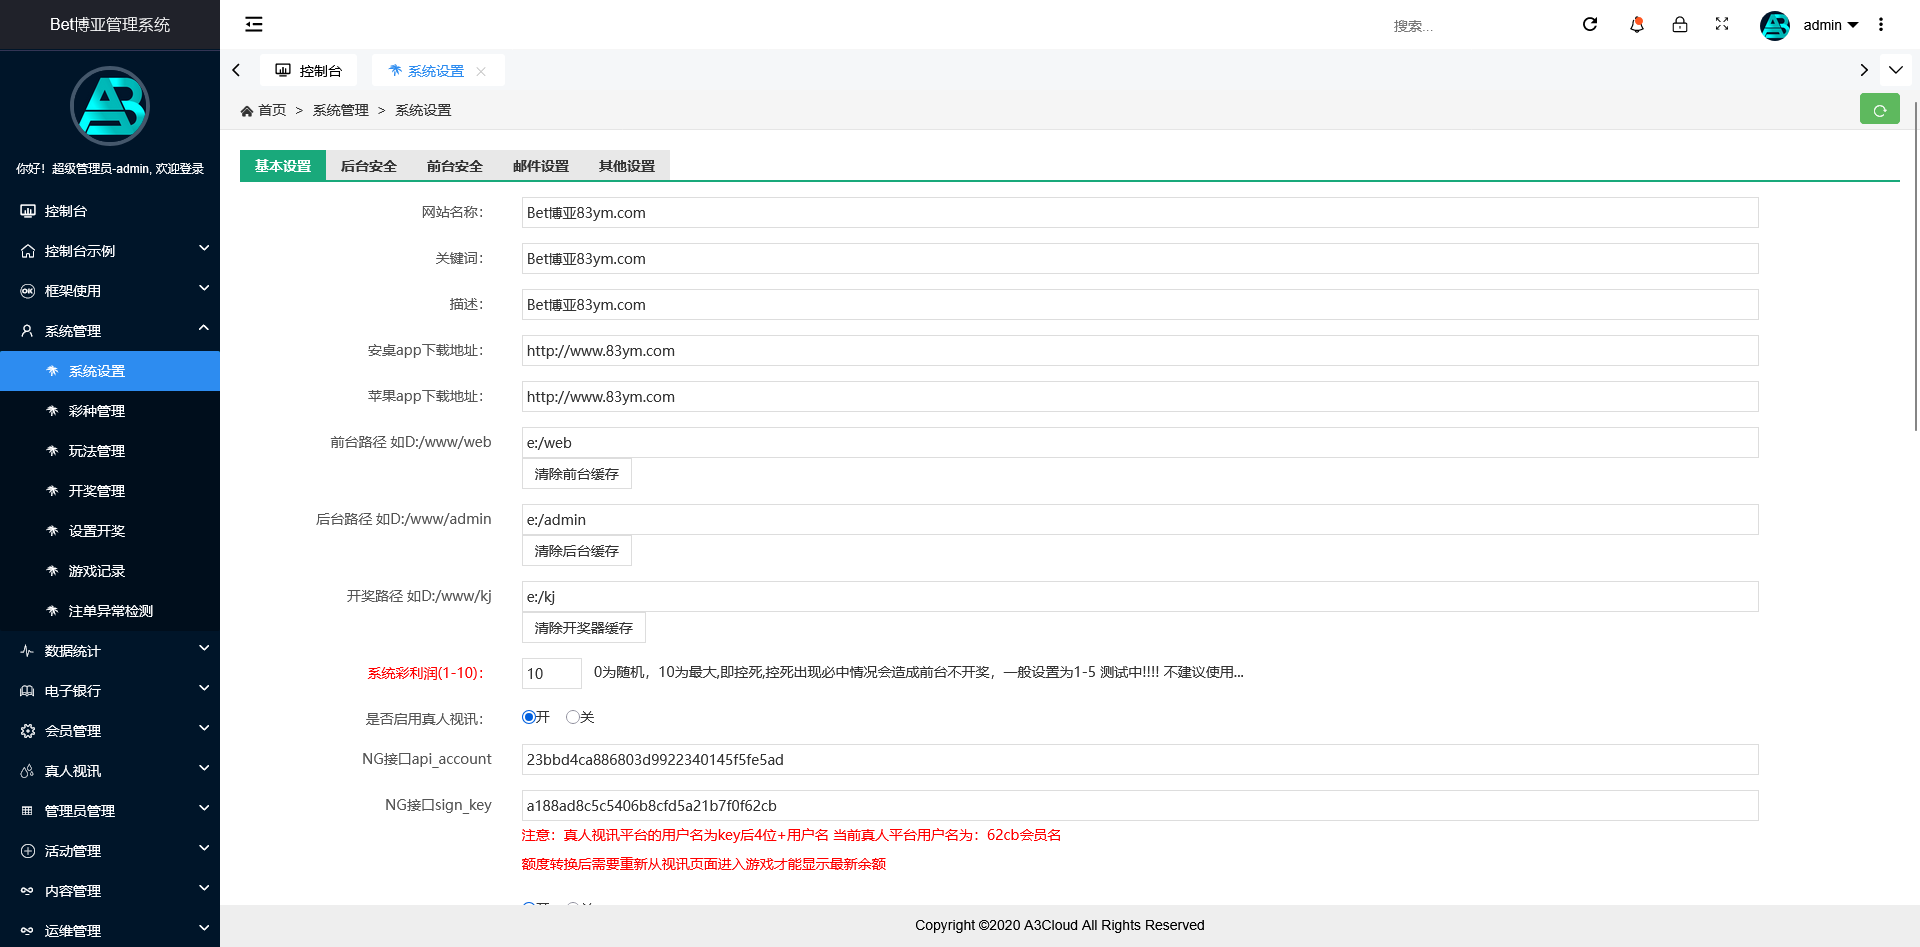Switch to 后台安全 tab
This screenshot has width=1920, height=947.
click(x=369, y=166)
